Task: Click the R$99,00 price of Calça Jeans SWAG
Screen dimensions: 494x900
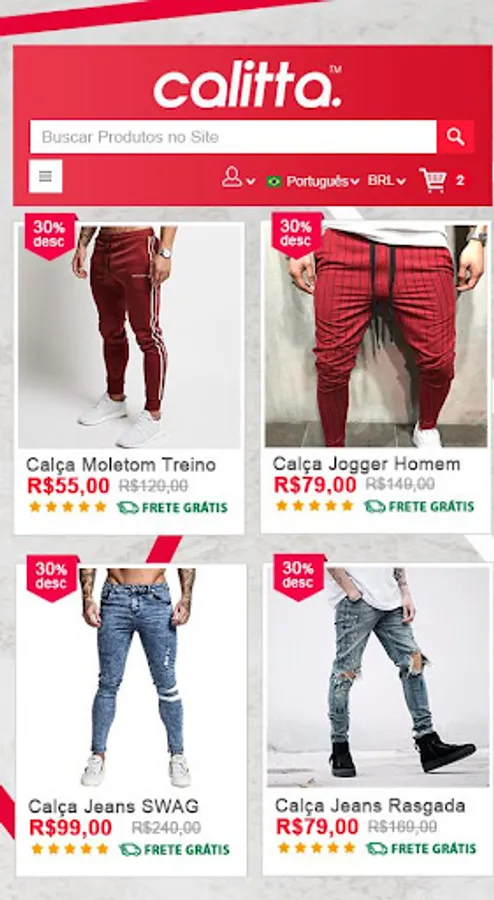Action: 71,828
